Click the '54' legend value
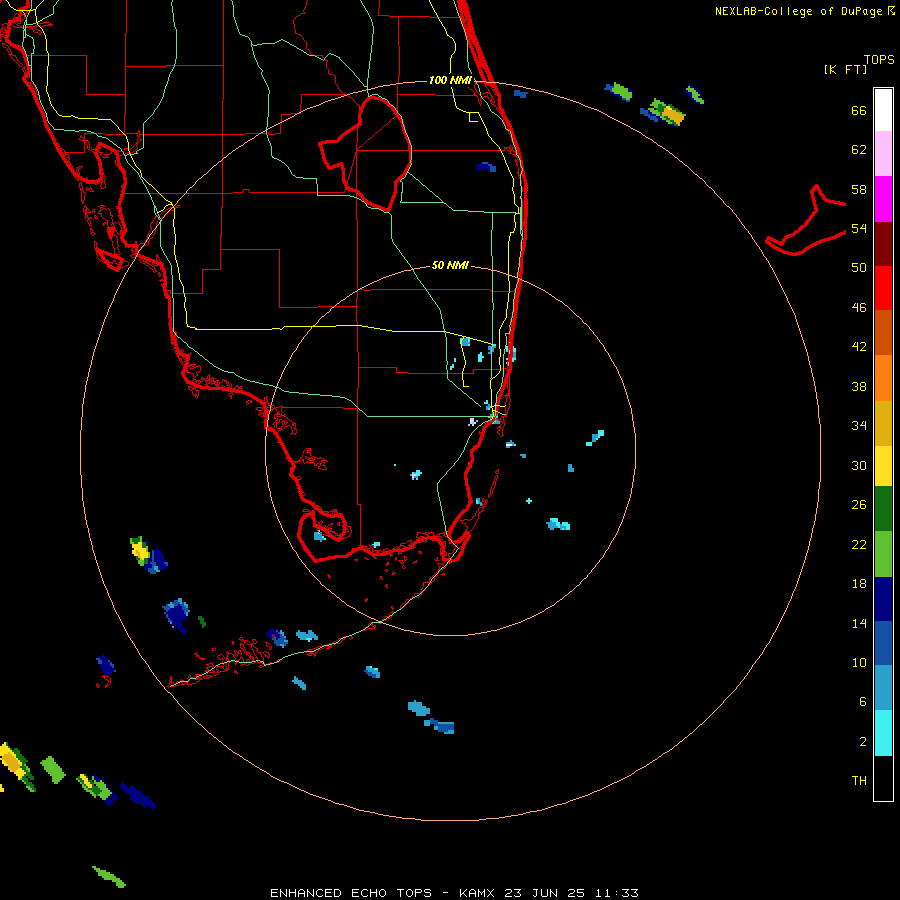Viewport: 900px width, 900px height. coord(859,228)
